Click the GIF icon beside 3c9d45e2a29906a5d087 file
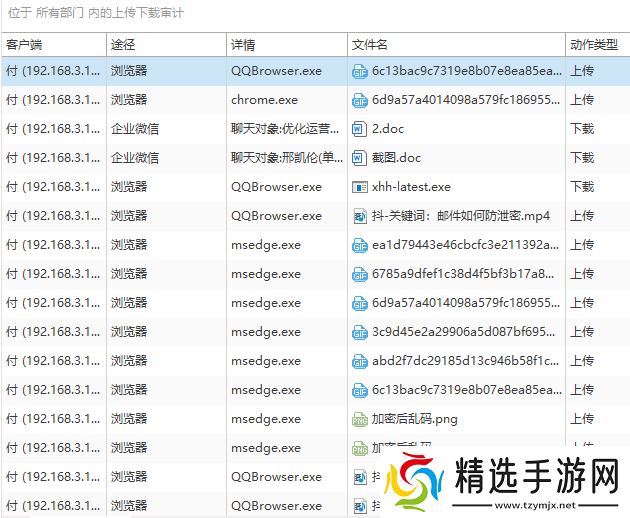630x518 pixels. (x=360, y=332)
